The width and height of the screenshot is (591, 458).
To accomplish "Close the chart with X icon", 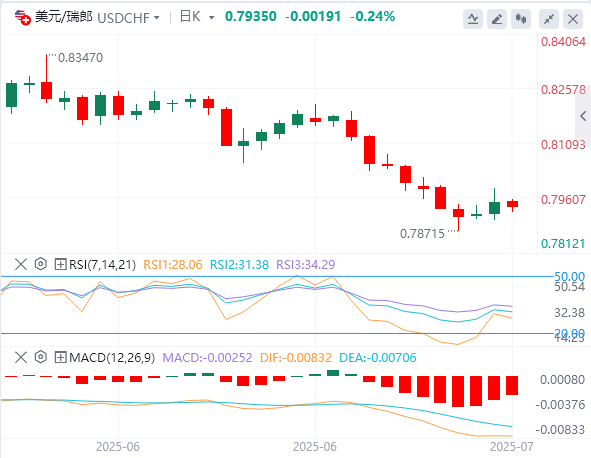I will click(x=573, y=19).
